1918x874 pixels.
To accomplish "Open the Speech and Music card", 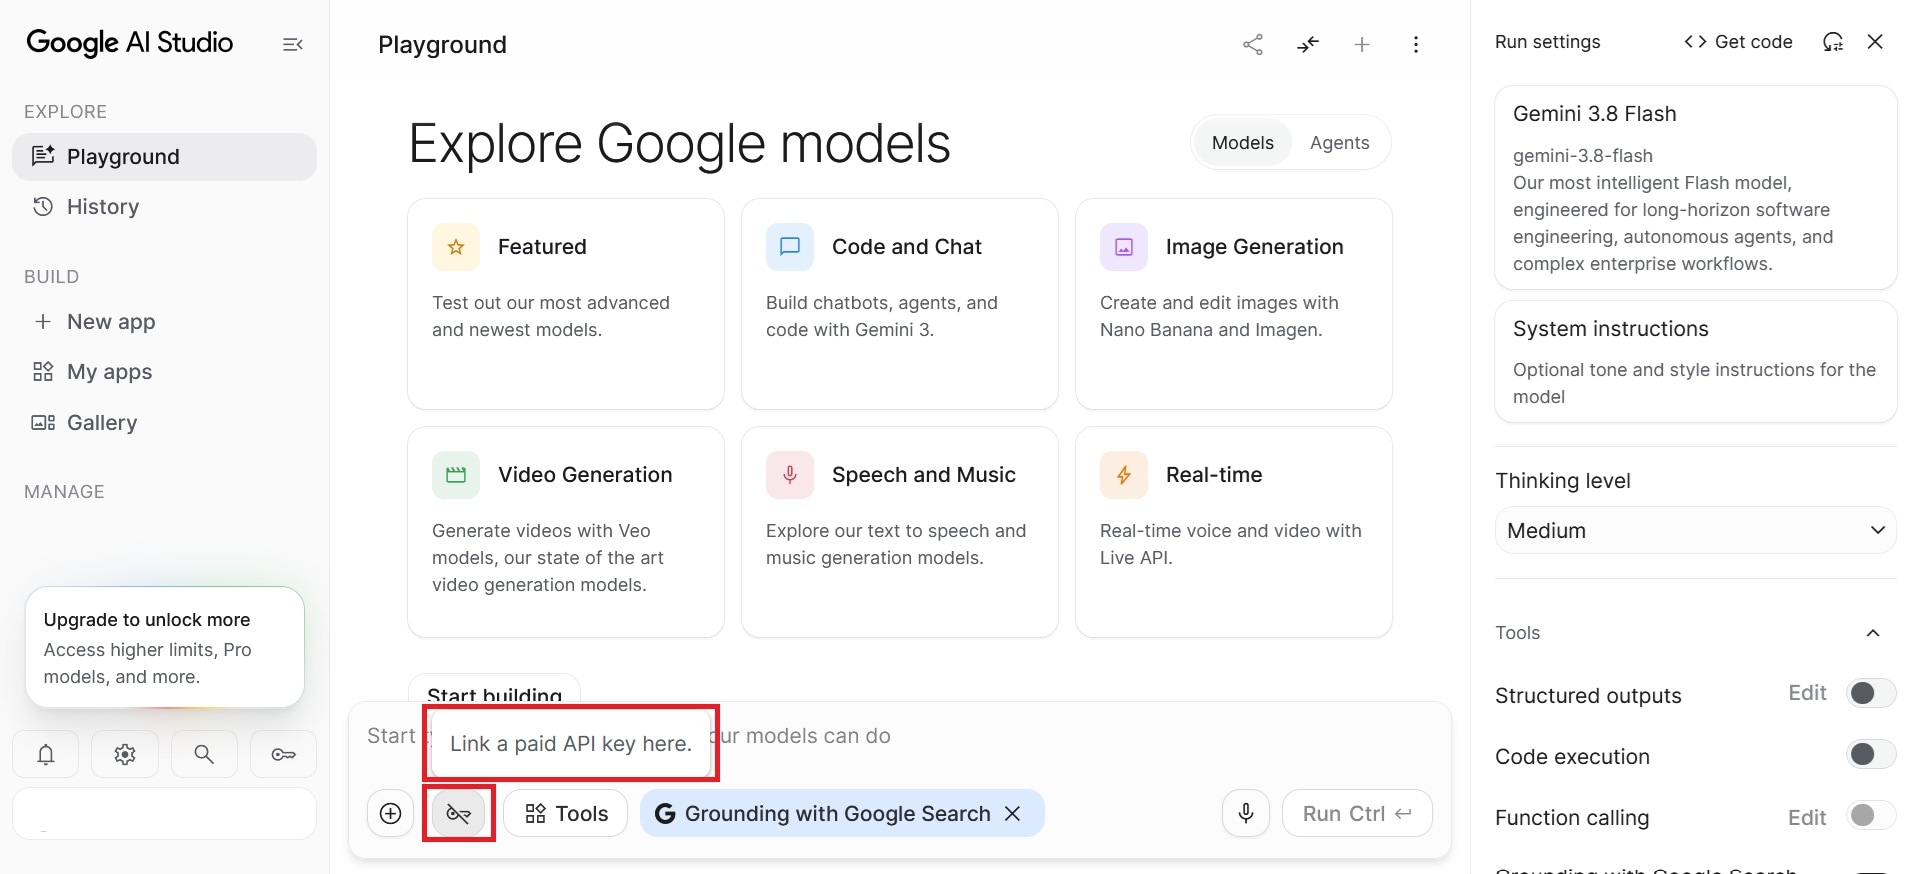I will (x=900, y=532).
